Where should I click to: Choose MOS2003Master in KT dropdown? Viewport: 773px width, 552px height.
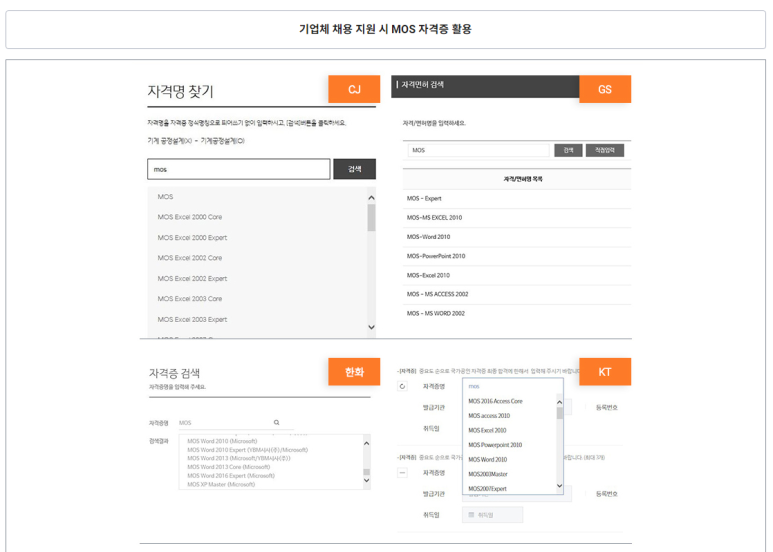pyautogui.click(x=488, y=474)
